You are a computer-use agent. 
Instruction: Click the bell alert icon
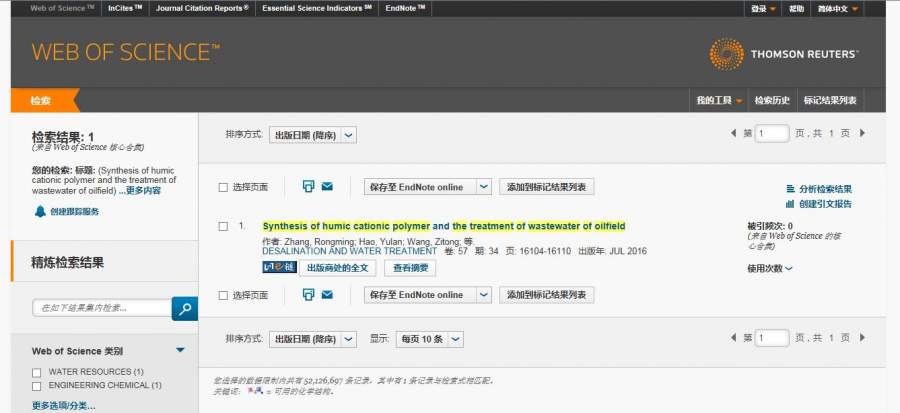pos(40,212)
